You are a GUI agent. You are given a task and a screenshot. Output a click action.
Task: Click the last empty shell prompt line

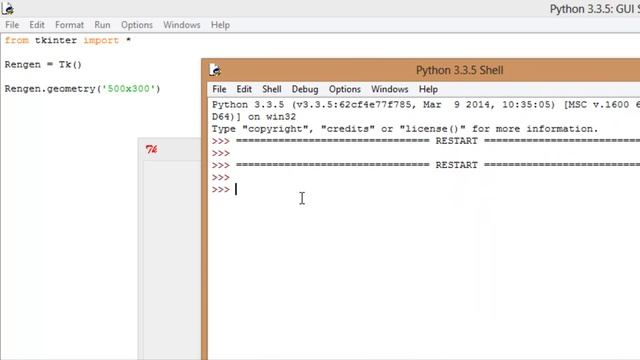pos(224,189)
